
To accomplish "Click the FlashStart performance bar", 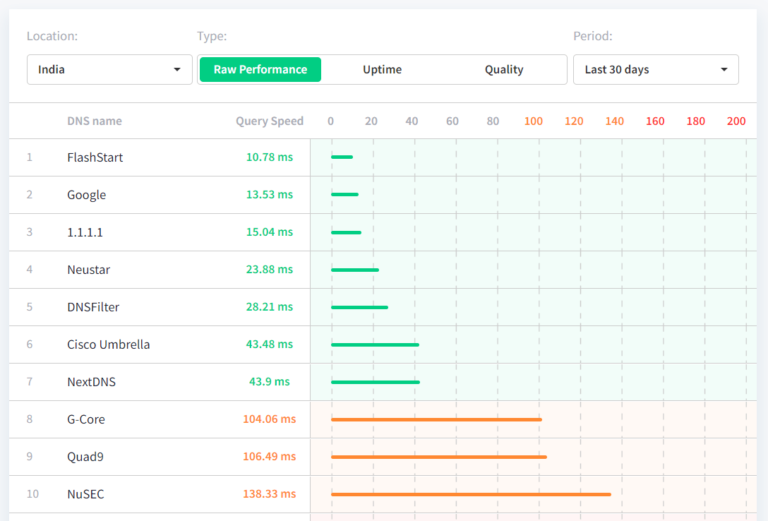I will [342, 157].
